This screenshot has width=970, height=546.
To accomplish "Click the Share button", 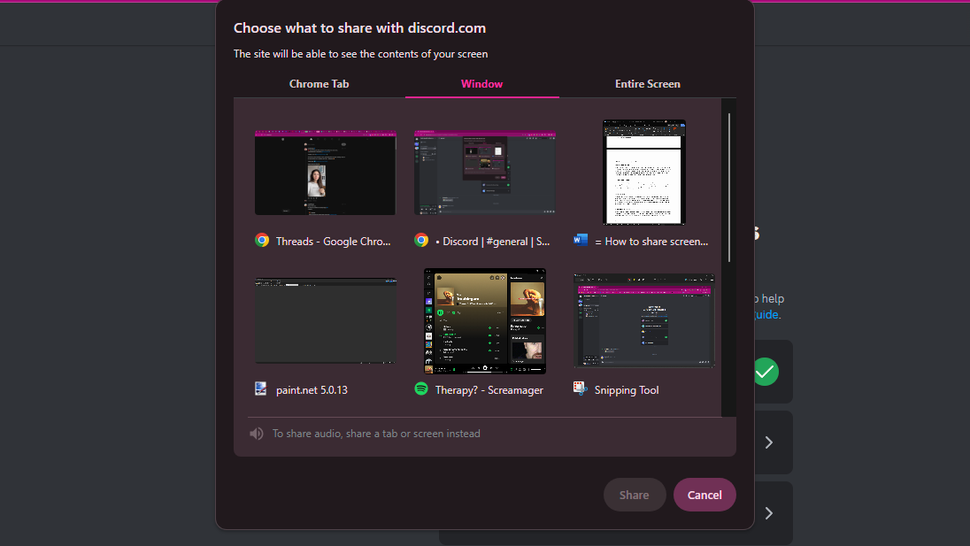I will [634, 495].
